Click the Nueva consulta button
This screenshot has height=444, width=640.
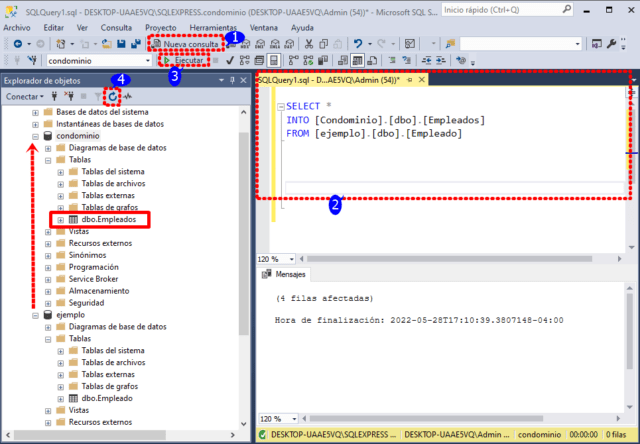[186, 44]
